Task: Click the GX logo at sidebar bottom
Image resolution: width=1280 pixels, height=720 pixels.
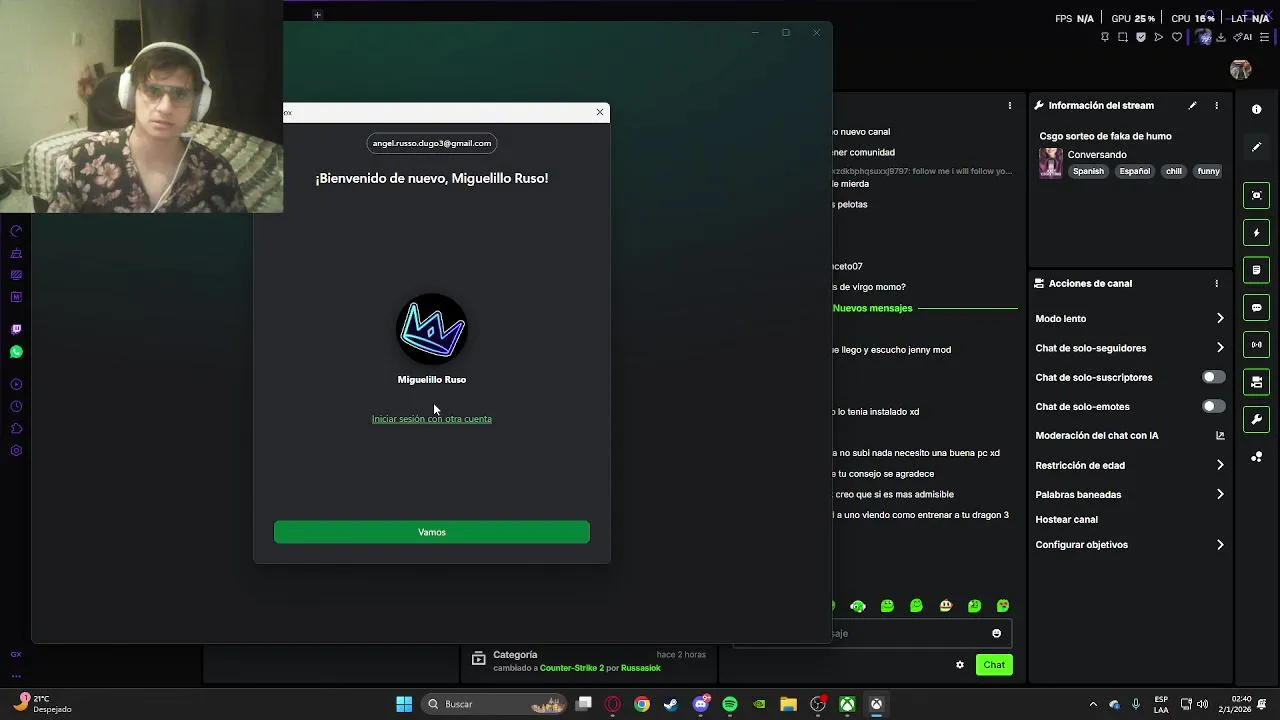Action: coord(16,654)
